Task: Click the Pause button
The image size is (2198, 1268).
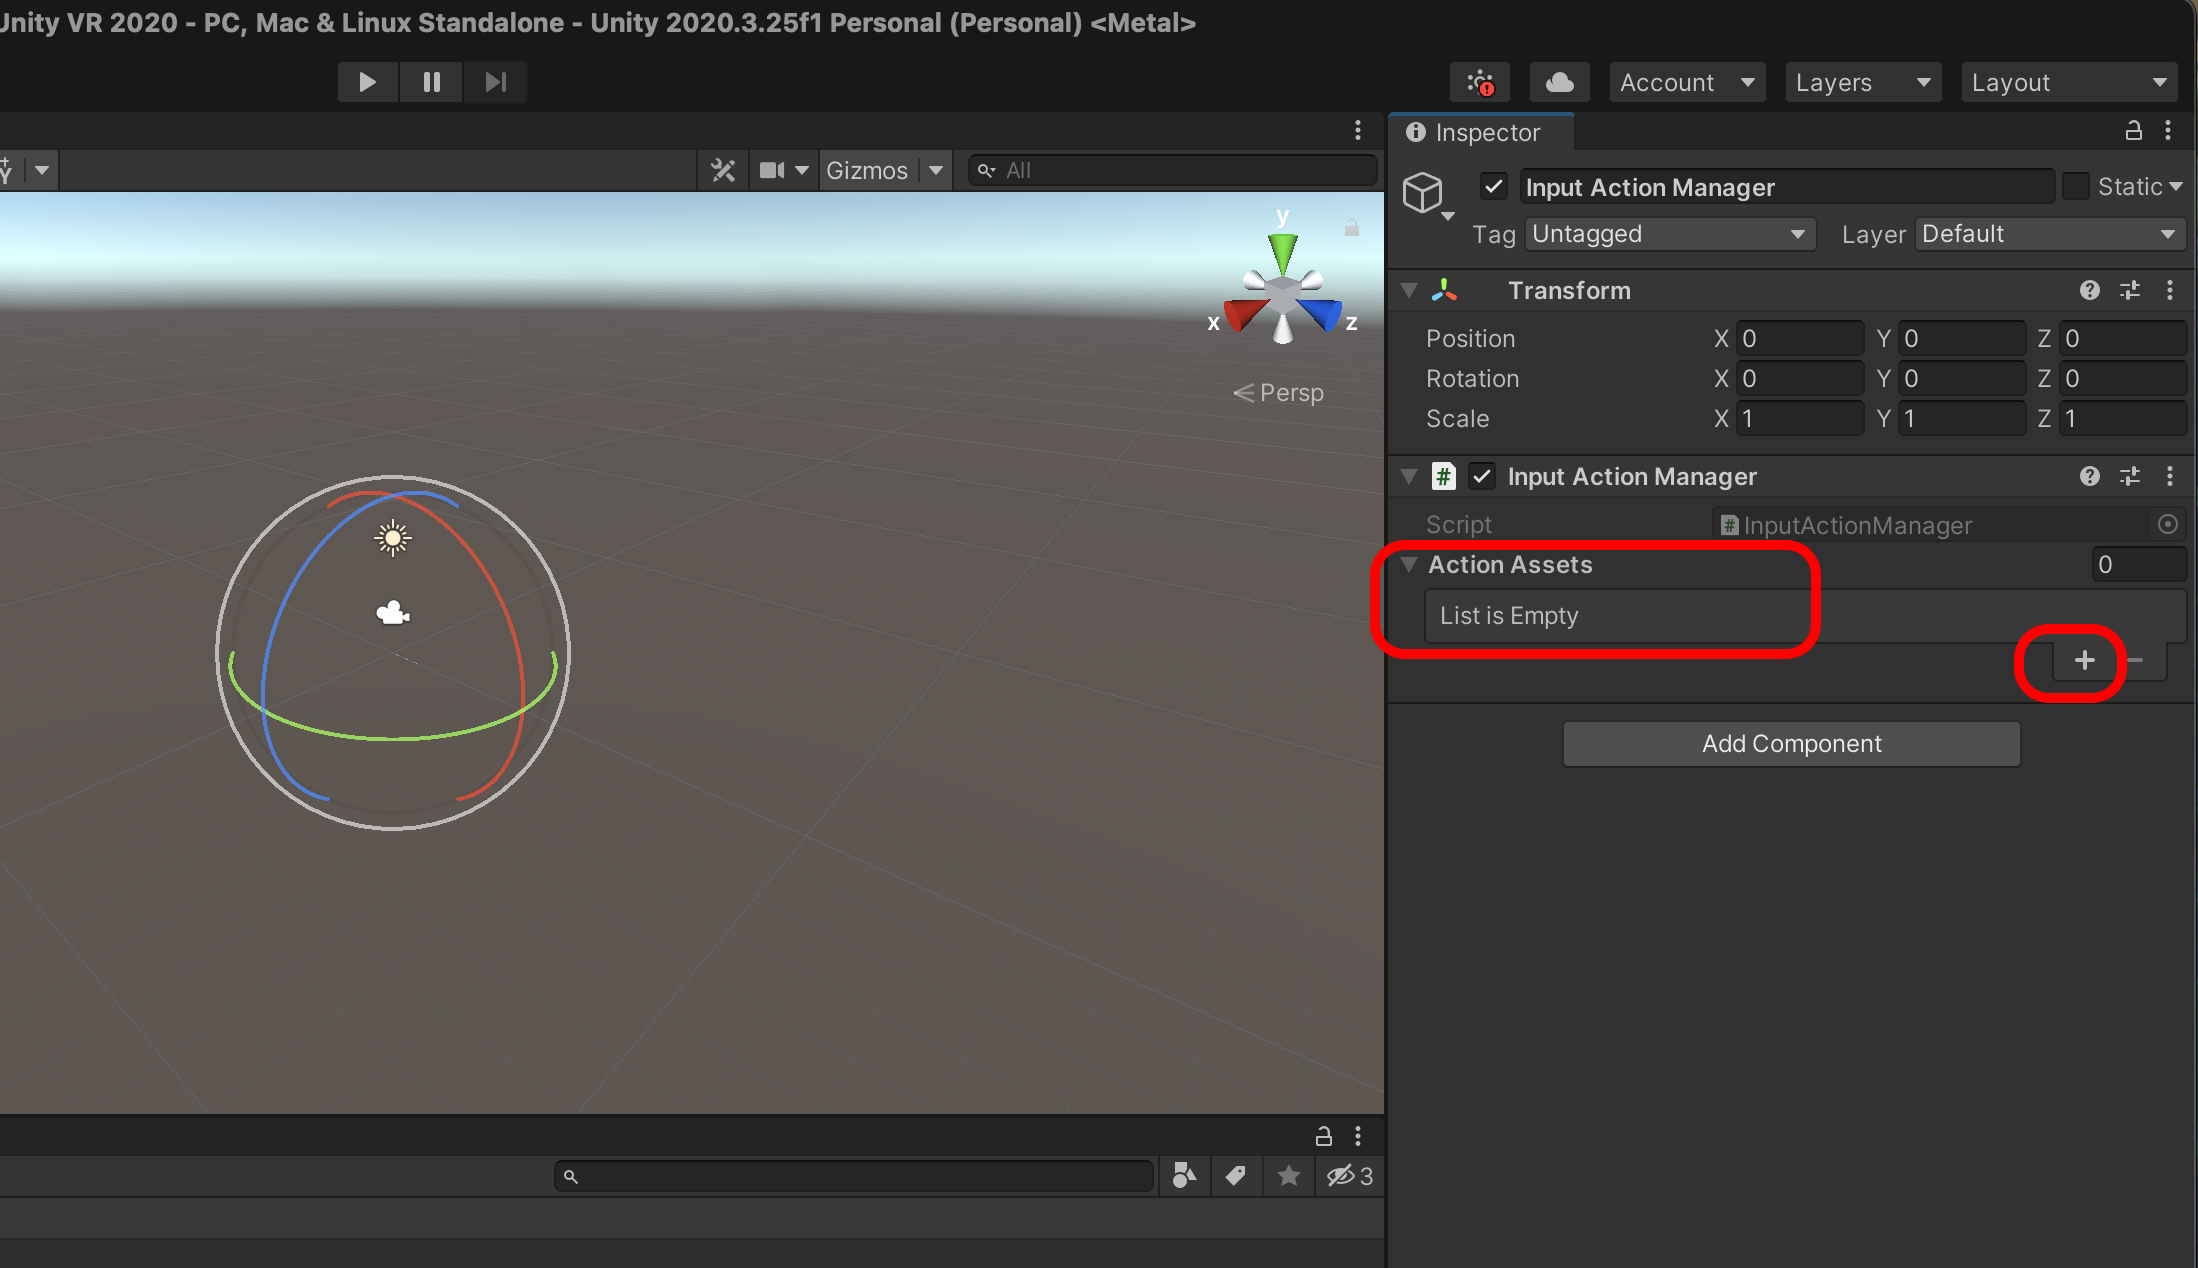Action: tap(431, 82)
